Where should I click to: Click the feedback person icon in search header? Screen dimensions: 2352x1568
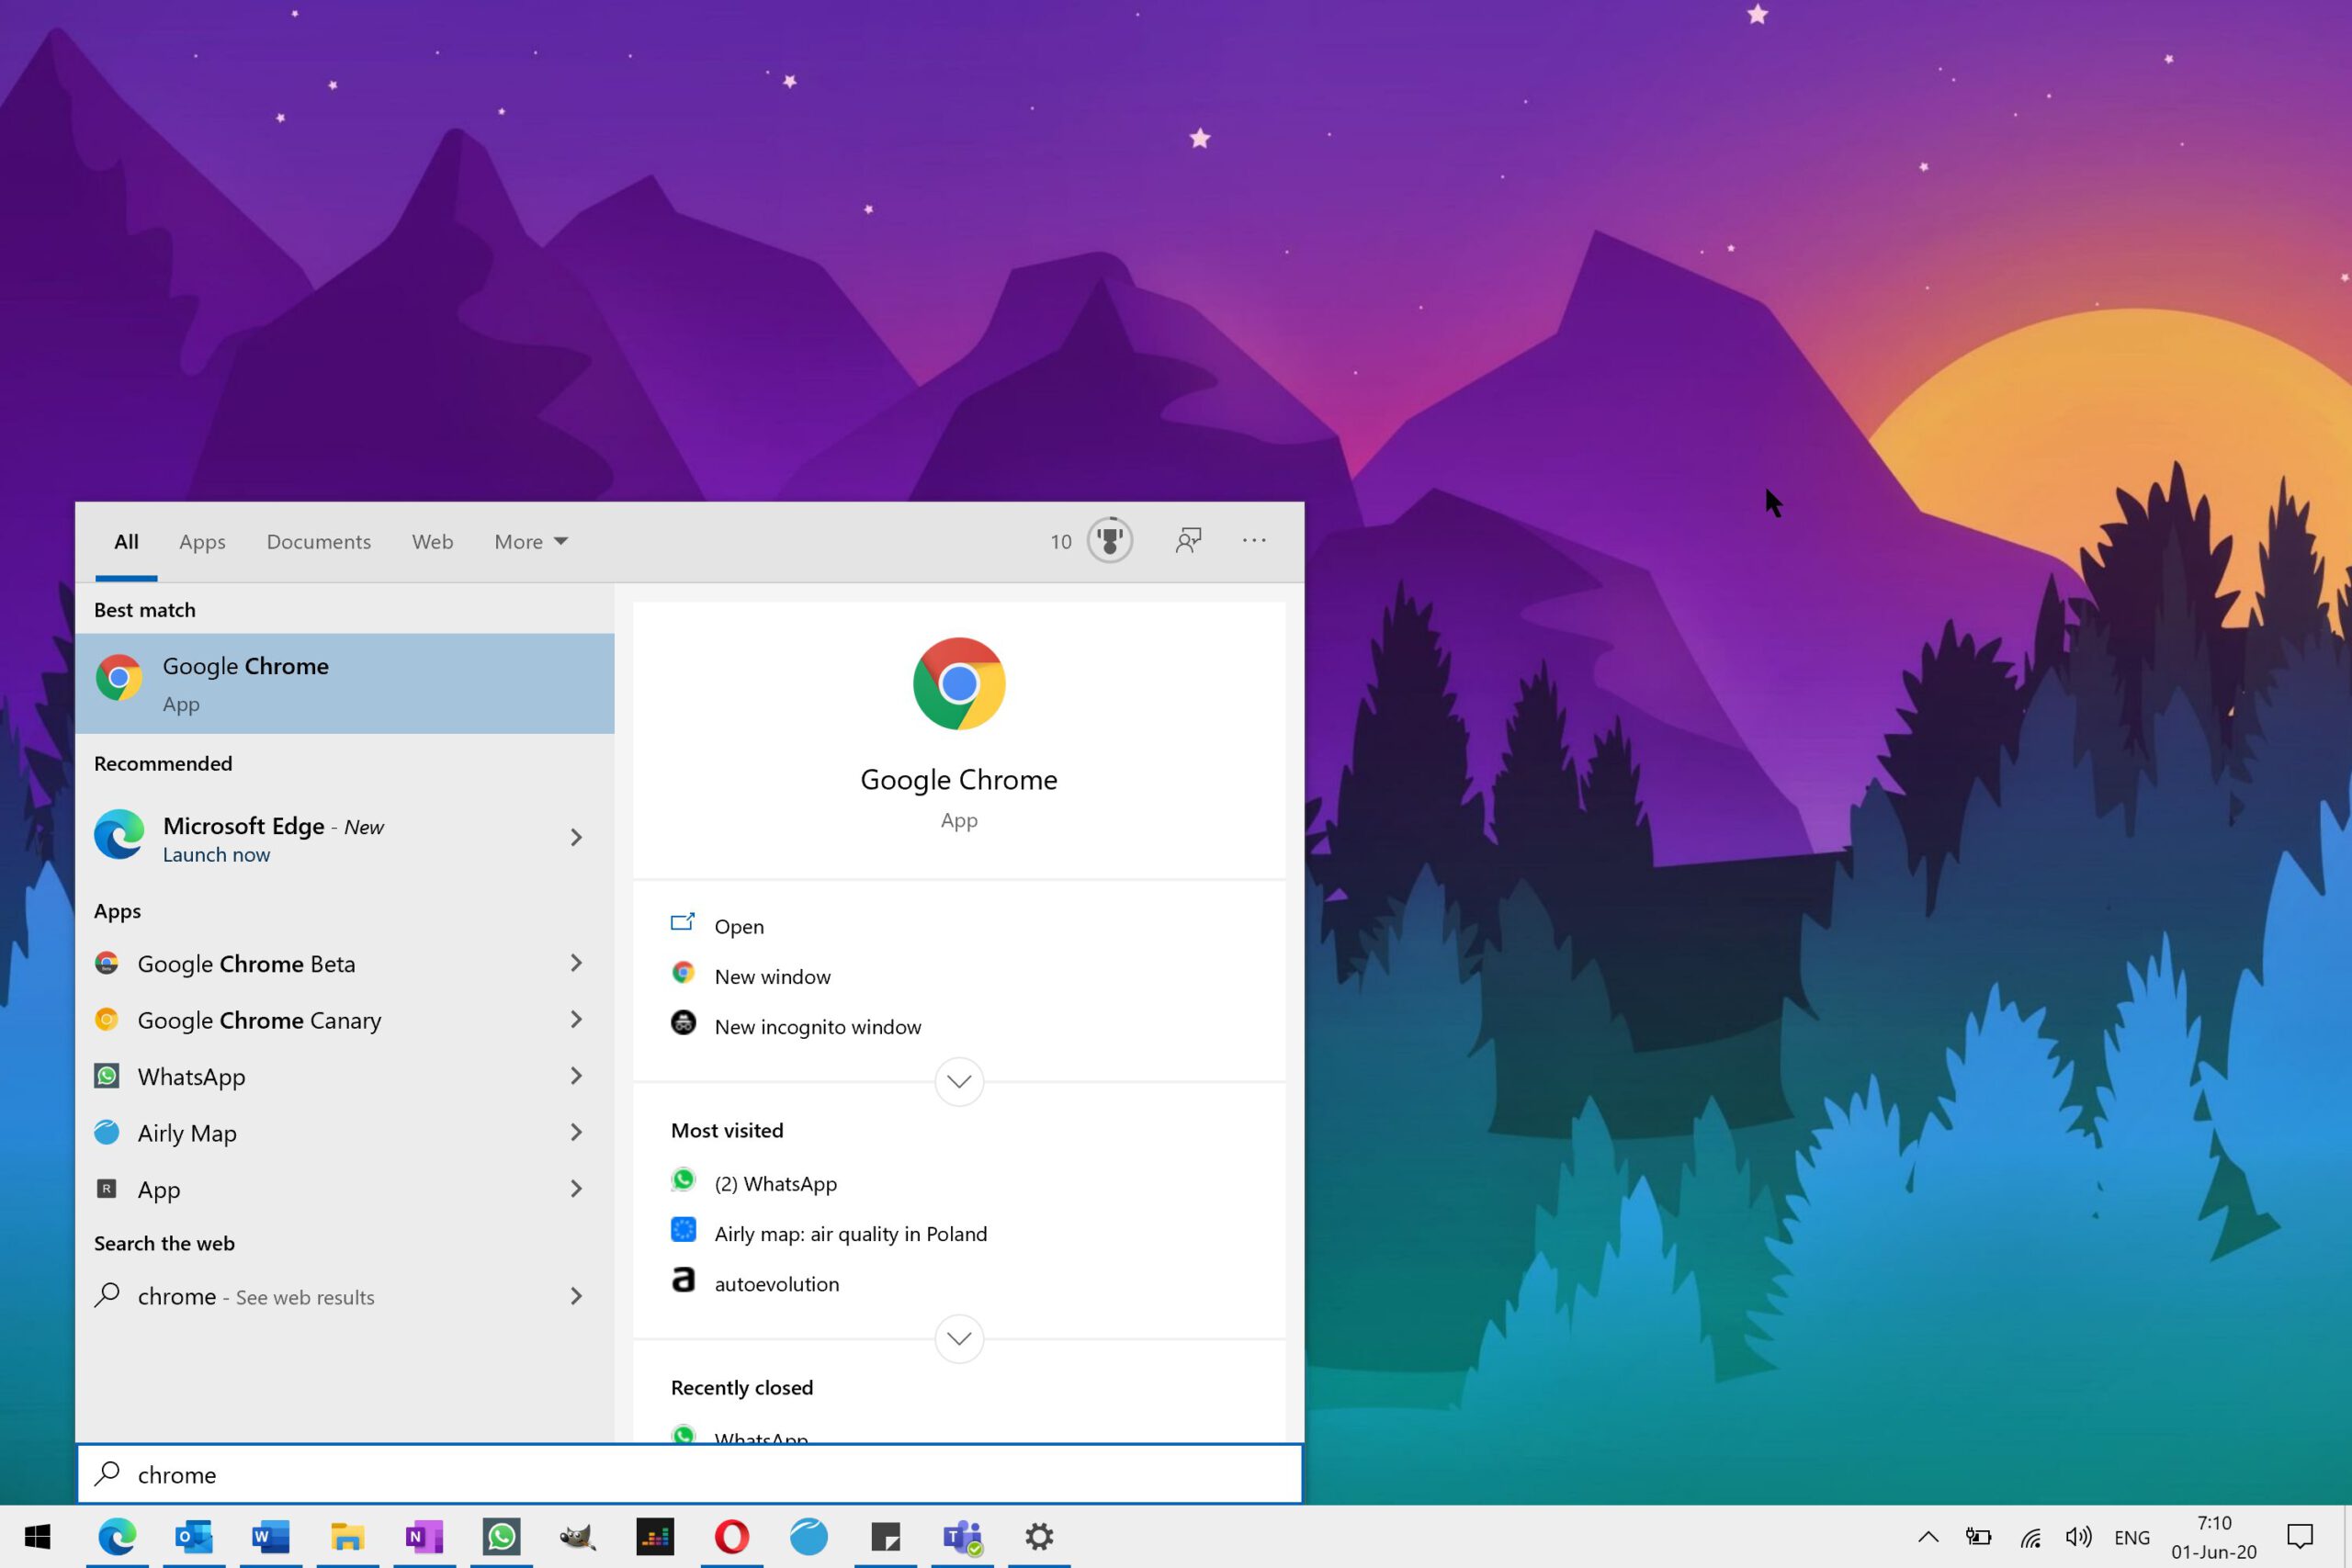(1189, 540)
